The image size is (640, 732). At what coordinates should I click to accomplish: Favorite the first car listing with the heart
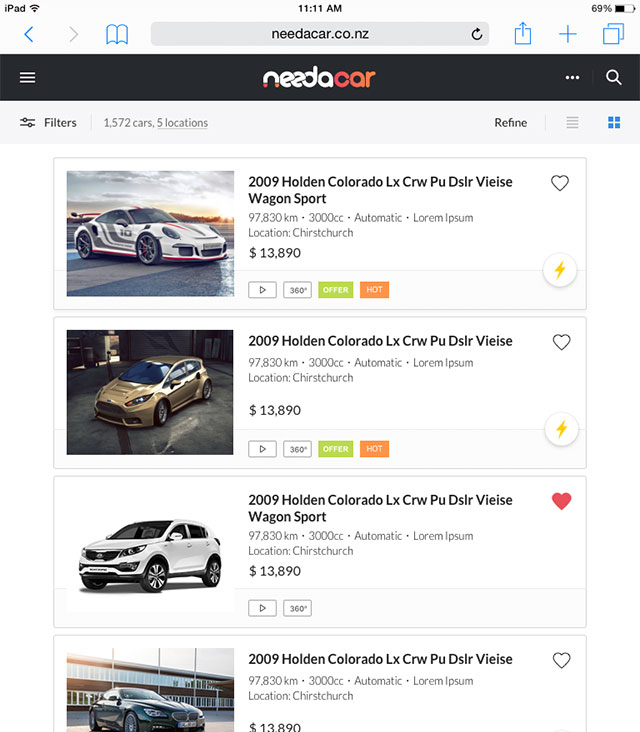tap(560, 183)
